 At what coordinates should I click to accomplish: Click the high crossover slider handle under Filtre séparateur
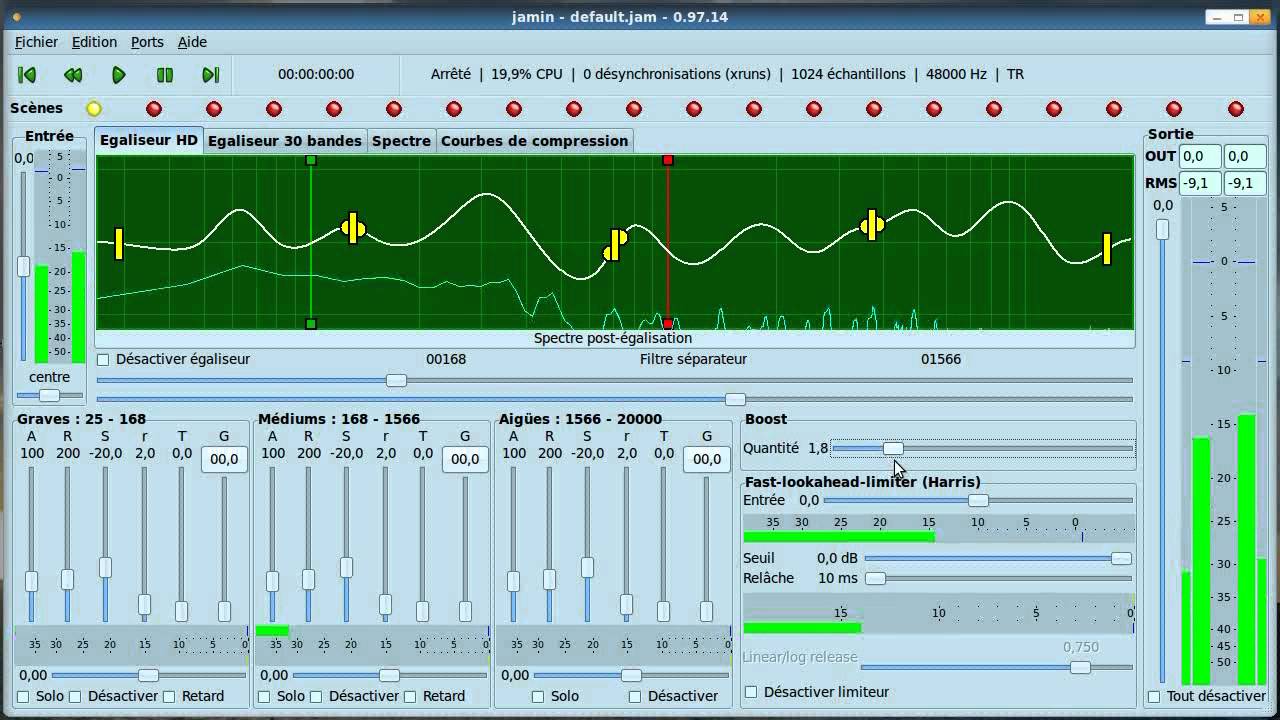[x=735, y=399]
